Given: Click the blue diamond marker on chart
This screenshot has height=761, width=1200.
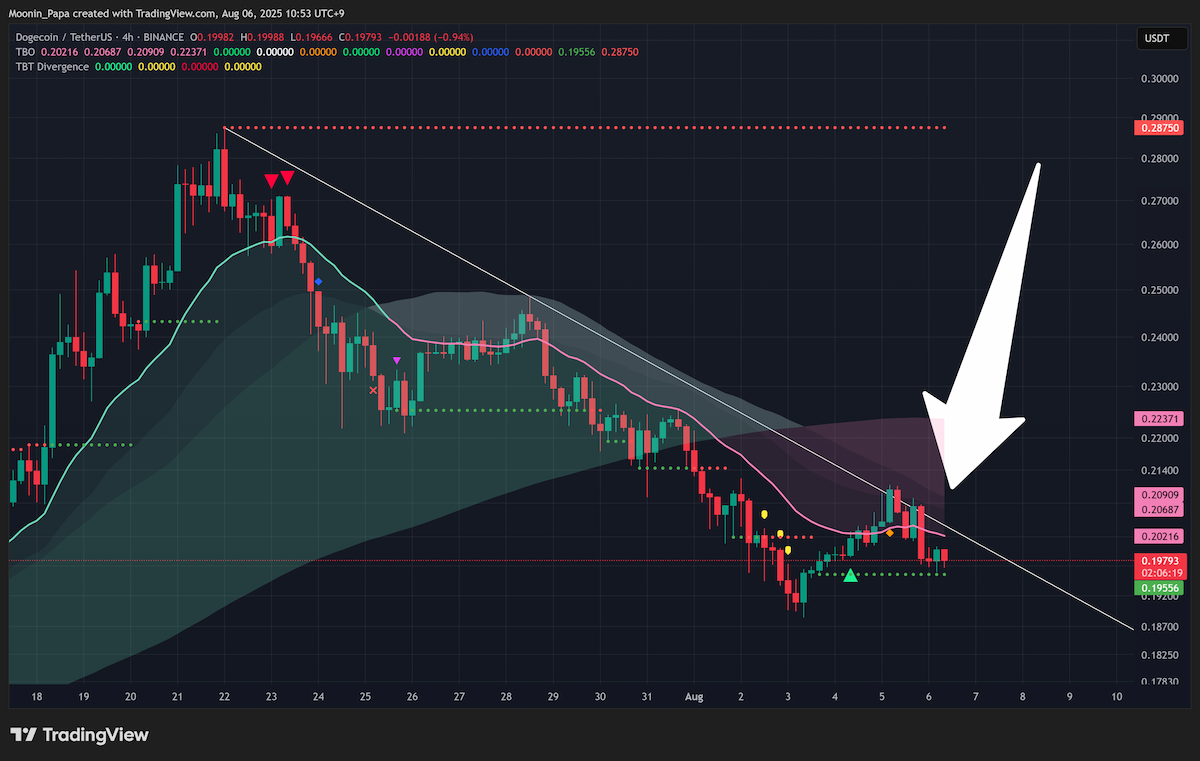Looking at the screenshot, I should point(318,282).
